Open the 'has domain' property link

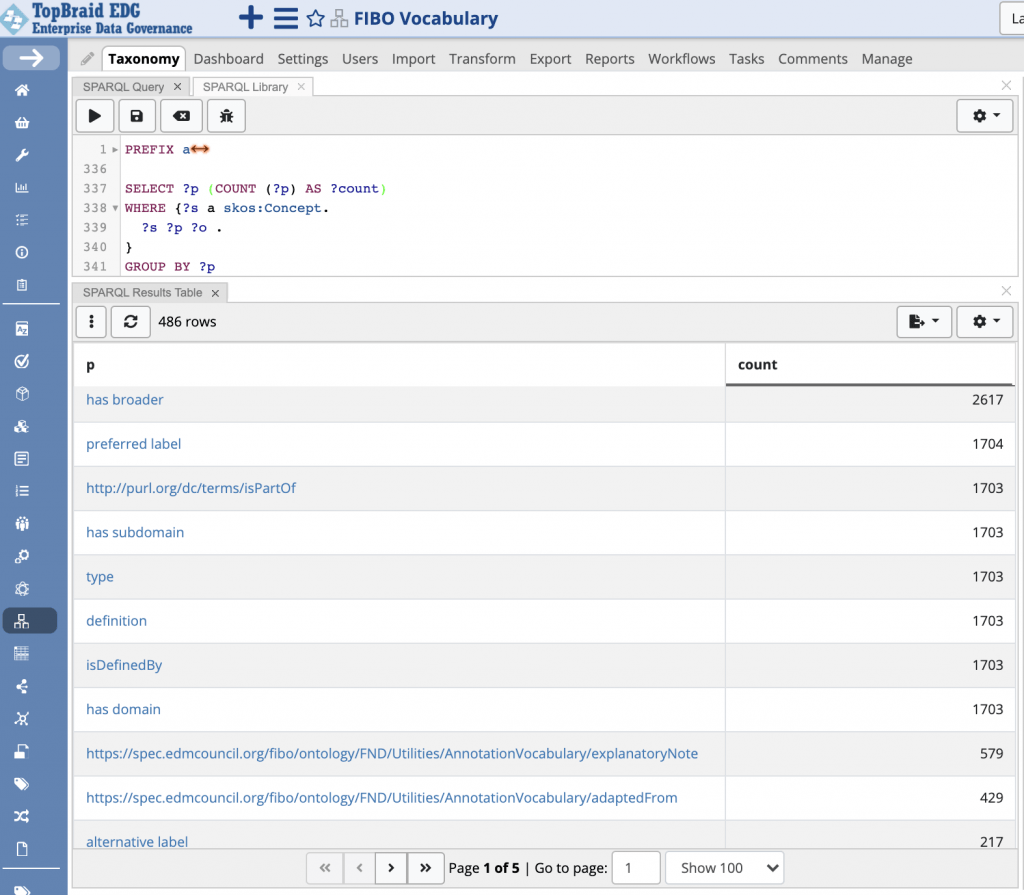pyautogui.click(x=123, y=709)
